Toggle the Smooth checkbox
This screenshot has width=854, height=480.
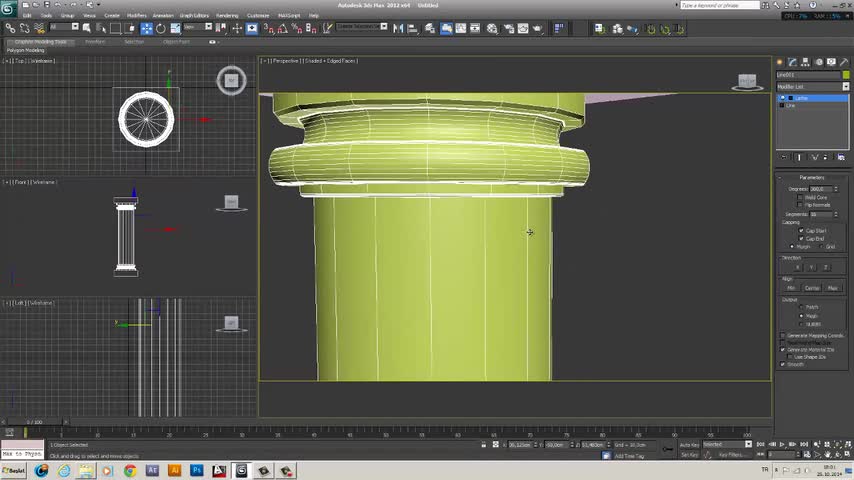coord(783,364)
